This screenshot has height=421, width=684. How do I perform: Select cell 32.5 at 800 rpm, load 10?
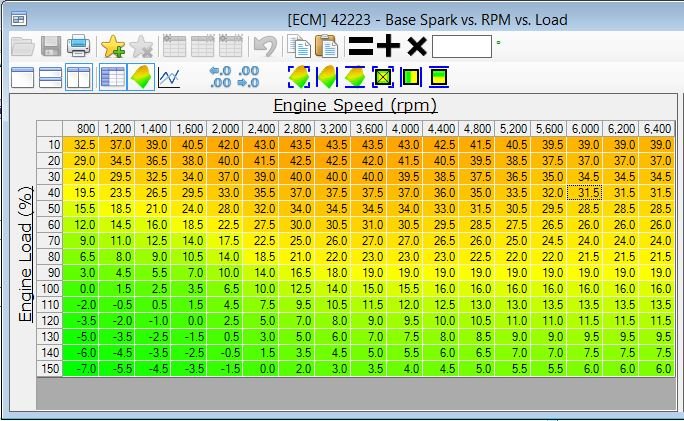coord(81,144)
